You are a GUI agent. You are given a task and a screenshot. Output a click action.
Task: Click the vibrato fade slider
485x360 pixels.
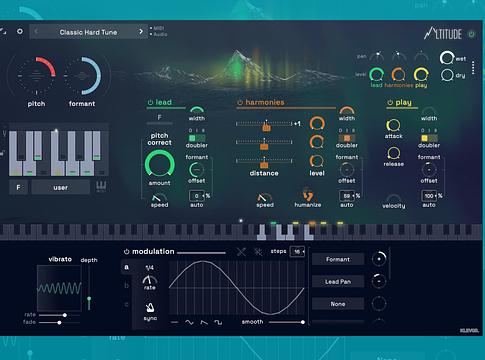tap(59, 322)
